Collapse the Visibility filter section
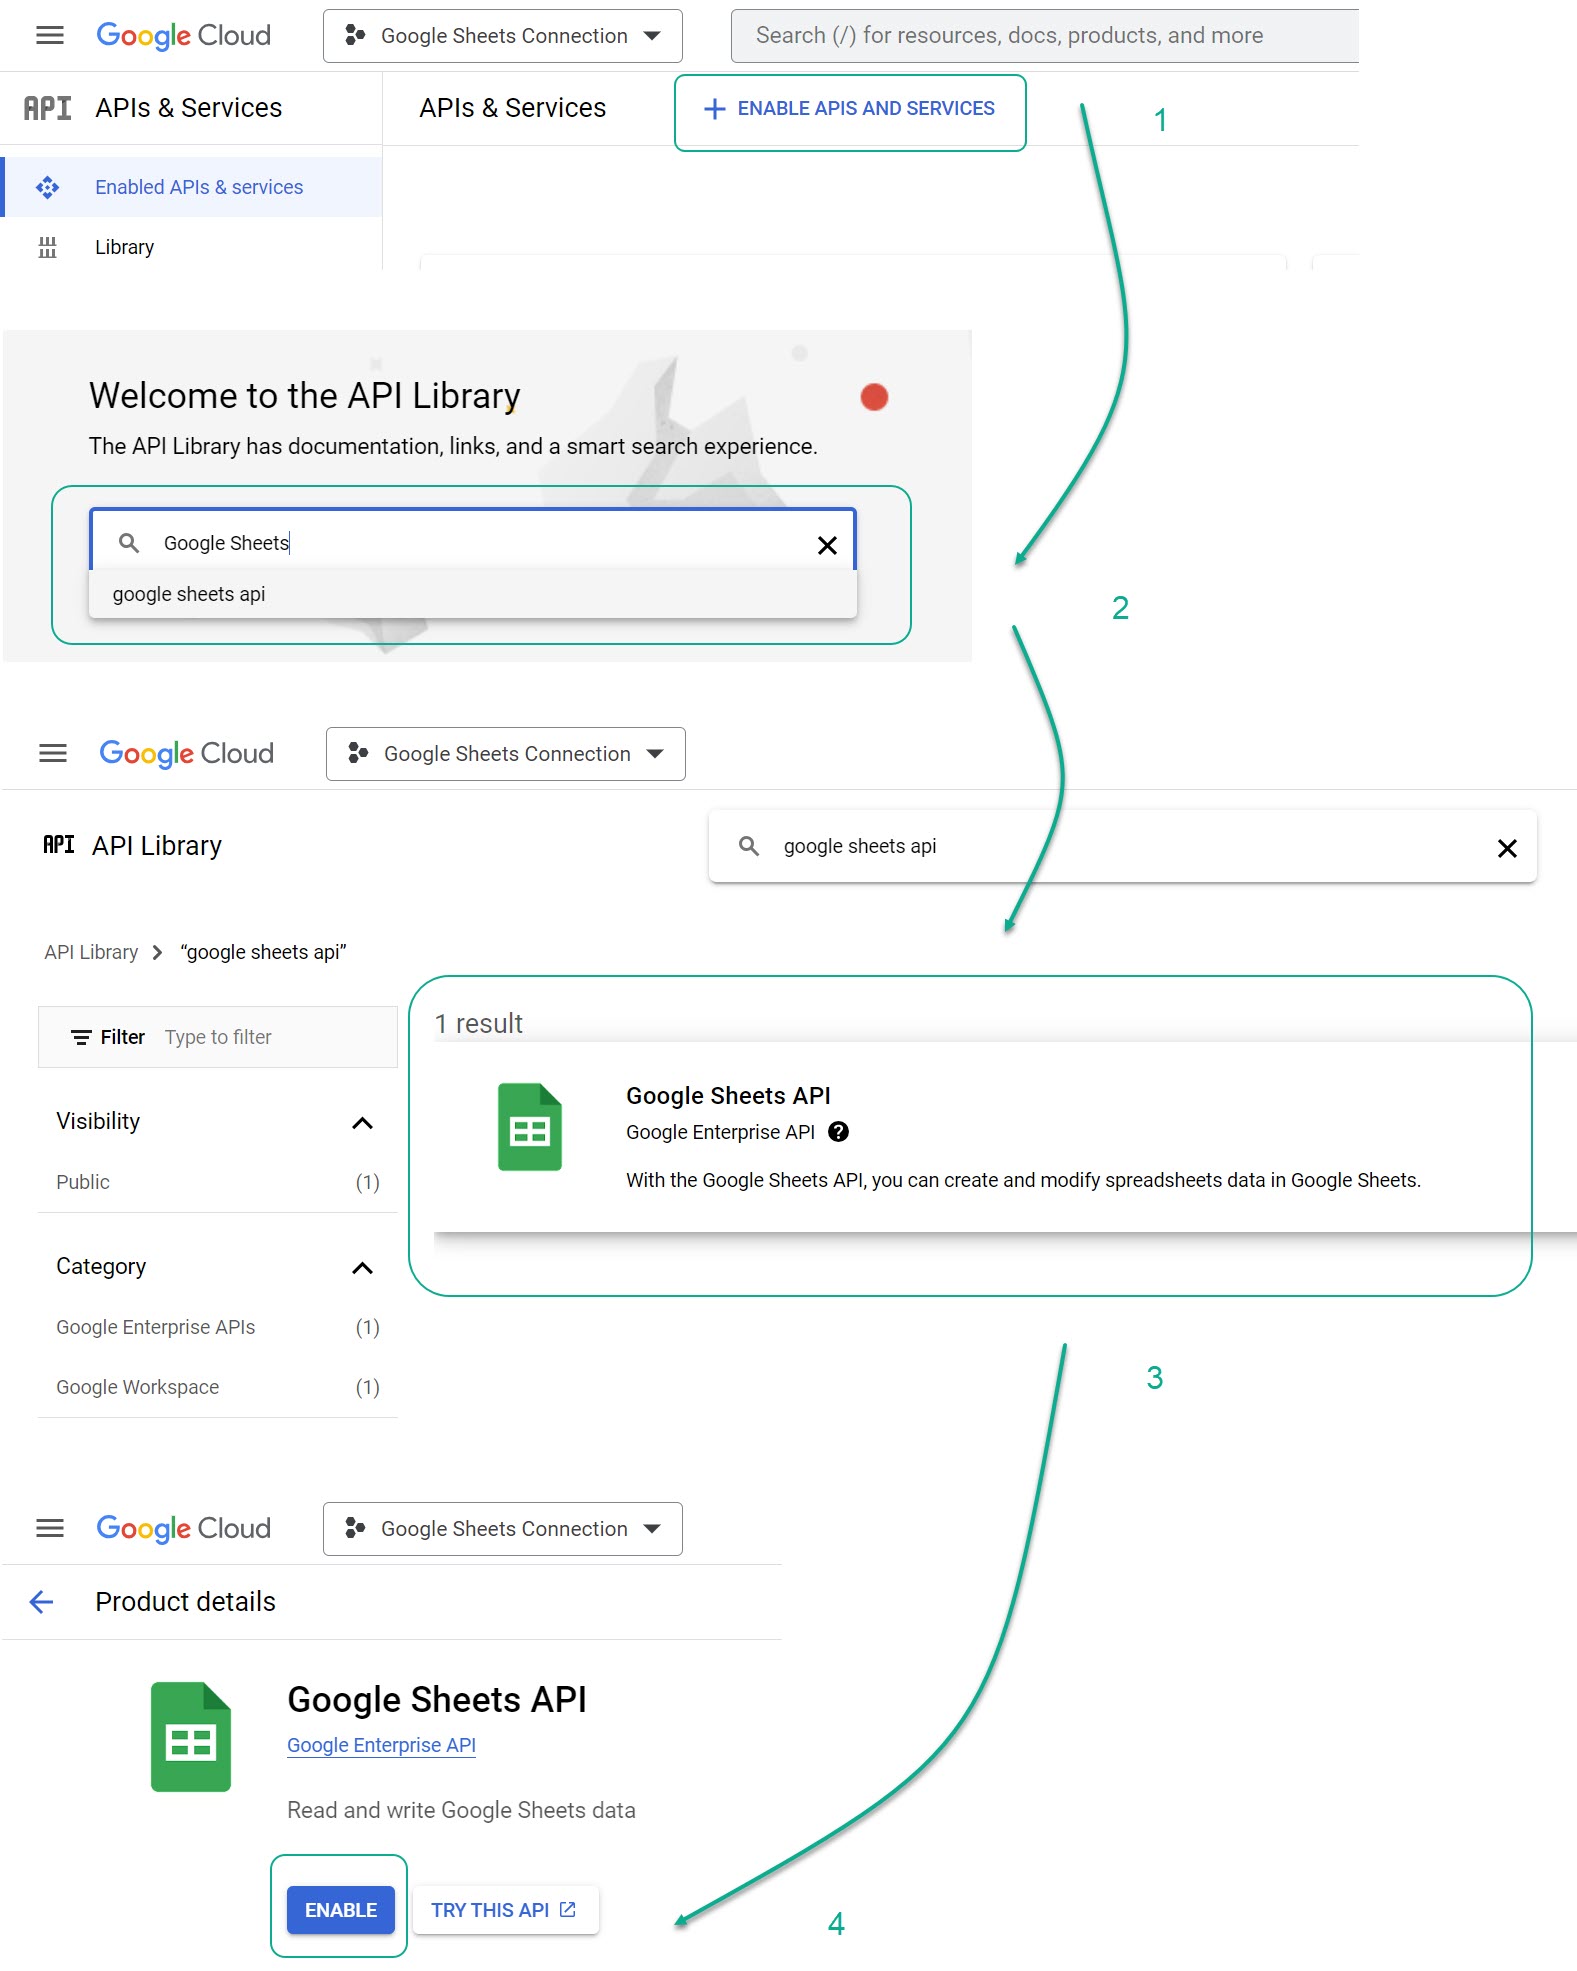Viewport: 1577px width, 1971px height. click(x=363, y=1123)
